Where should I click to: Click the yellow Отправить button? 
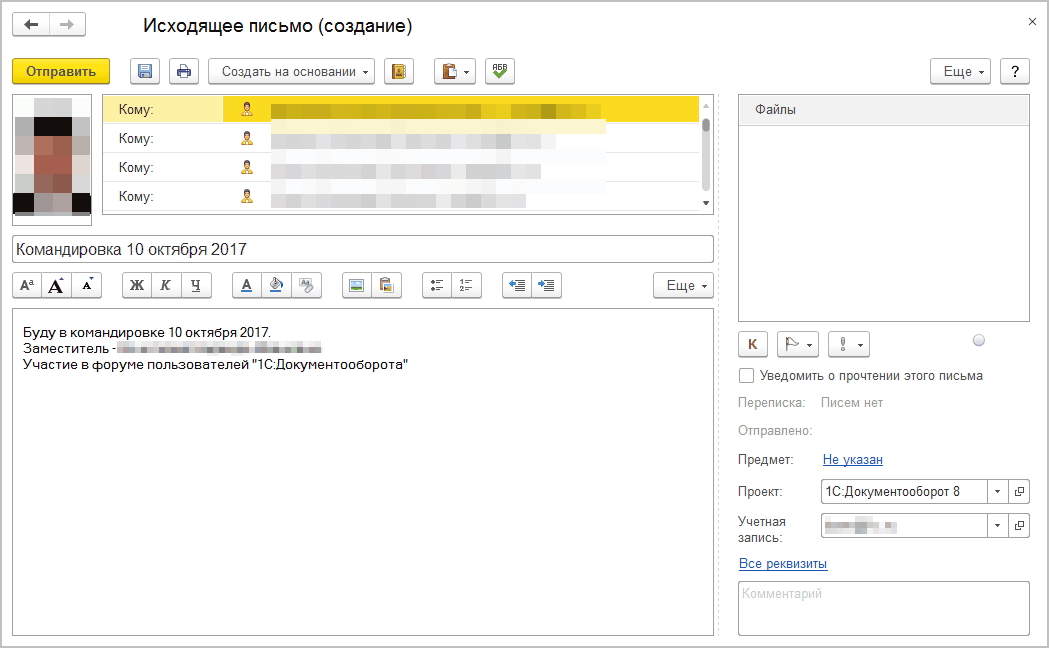61,72
